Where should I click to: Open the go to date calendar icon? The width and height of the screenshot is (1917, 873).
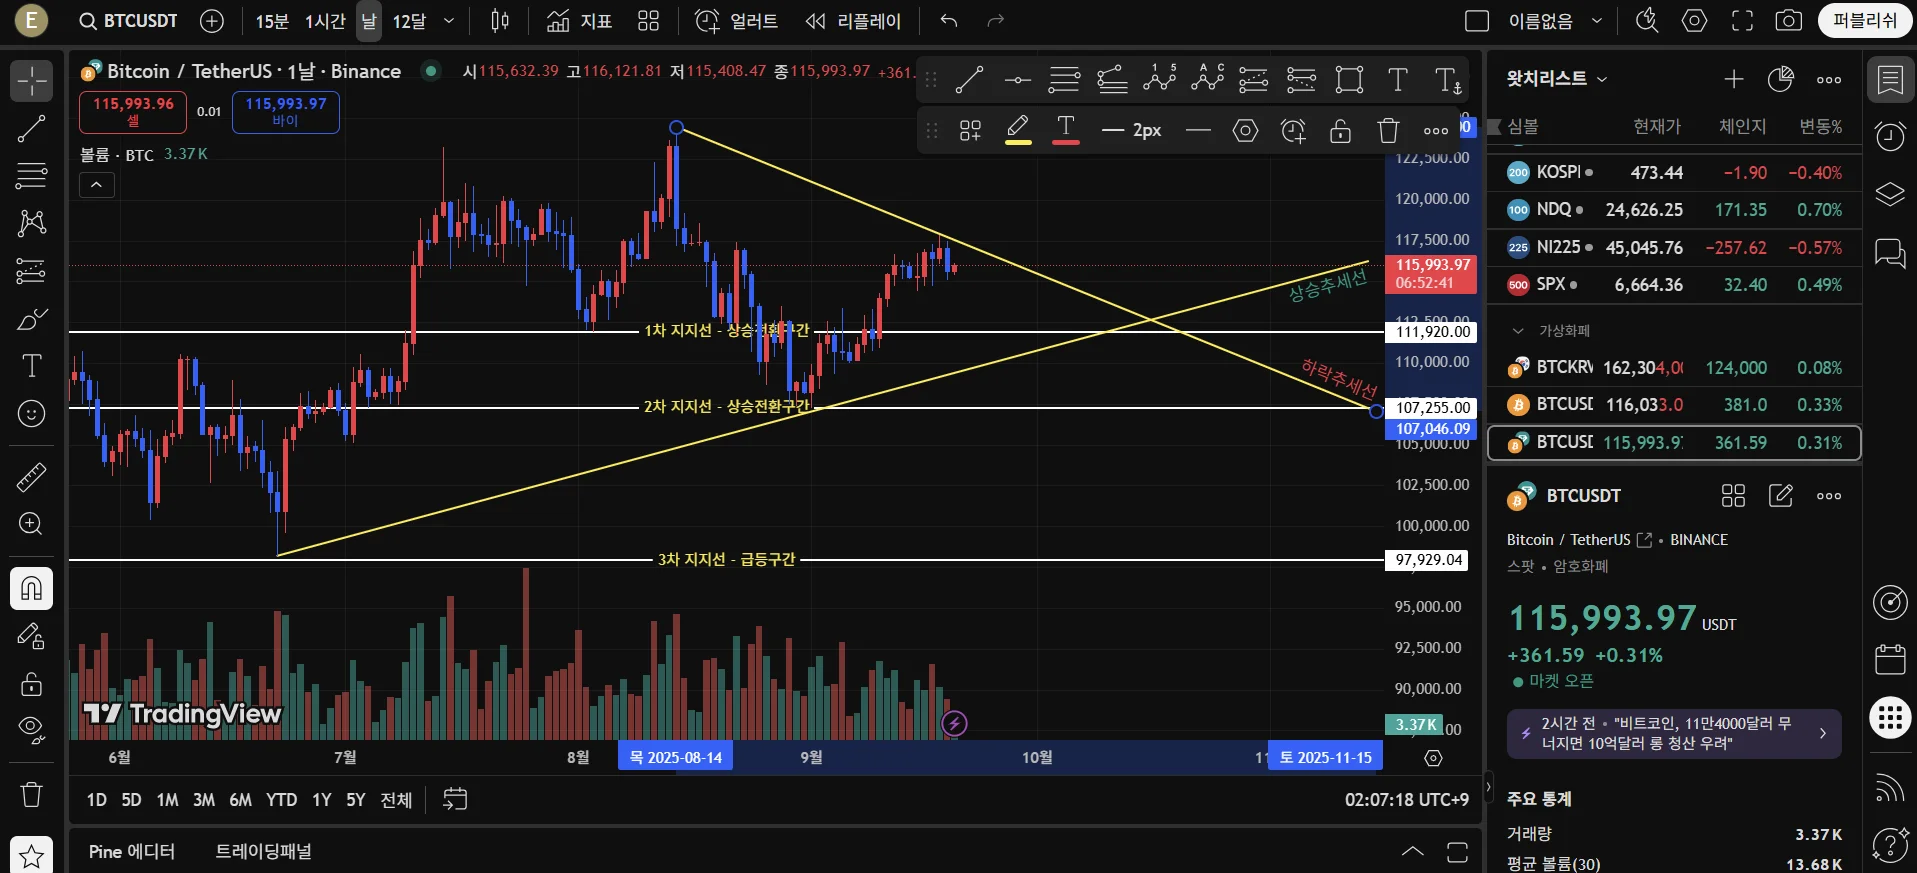point(455,799)
